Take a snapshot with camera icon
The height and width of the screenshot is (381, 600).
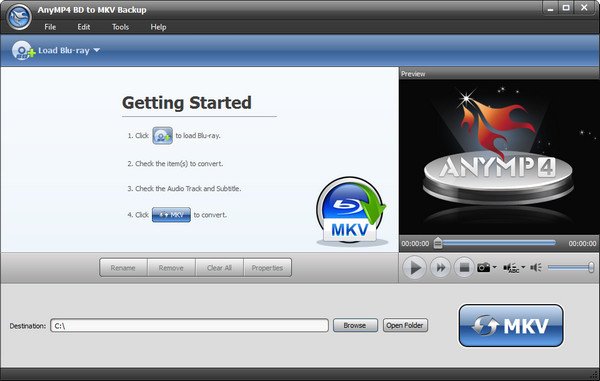click(x=484, y=267)
